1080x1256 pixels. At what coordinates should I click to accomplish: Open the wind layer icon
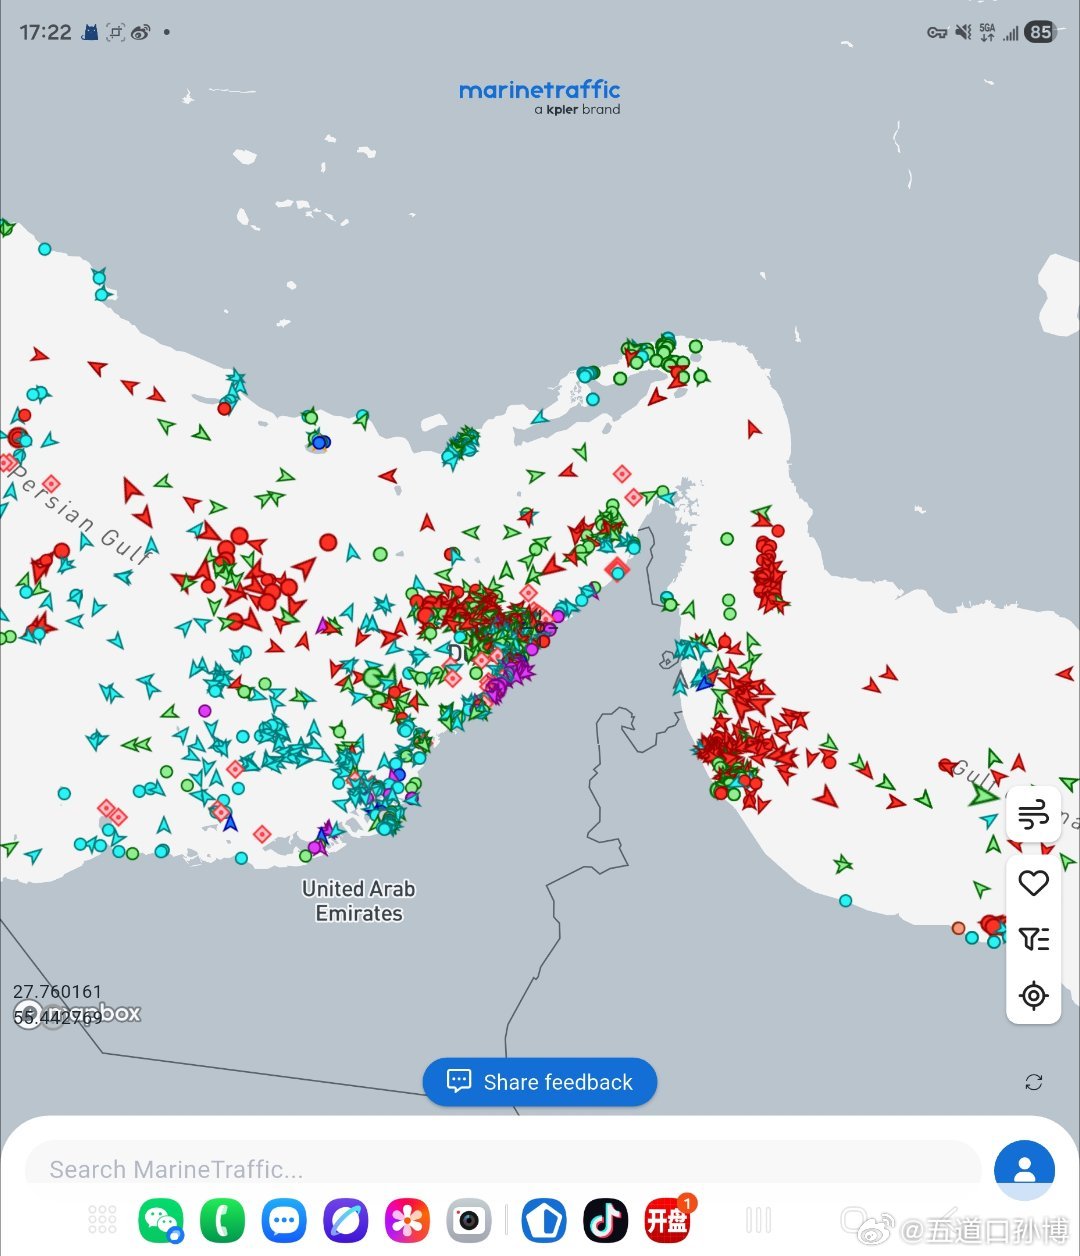click(1033, 815)
